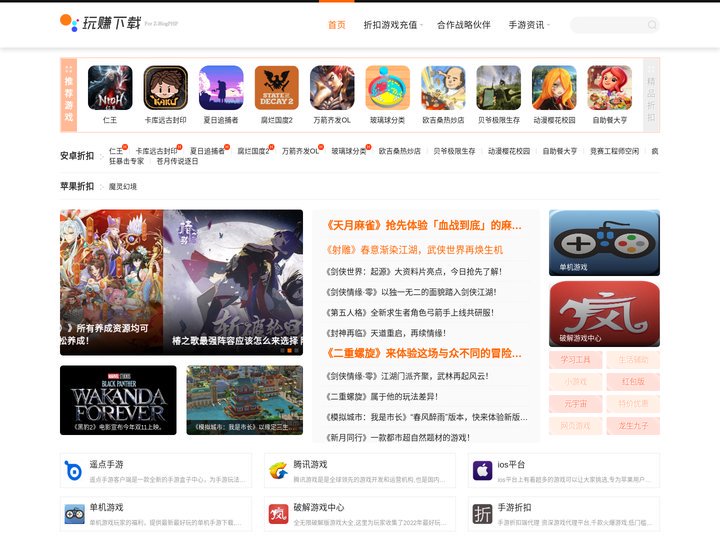Open the State of Decay 2 icon
720x540 pixels.
276,88
